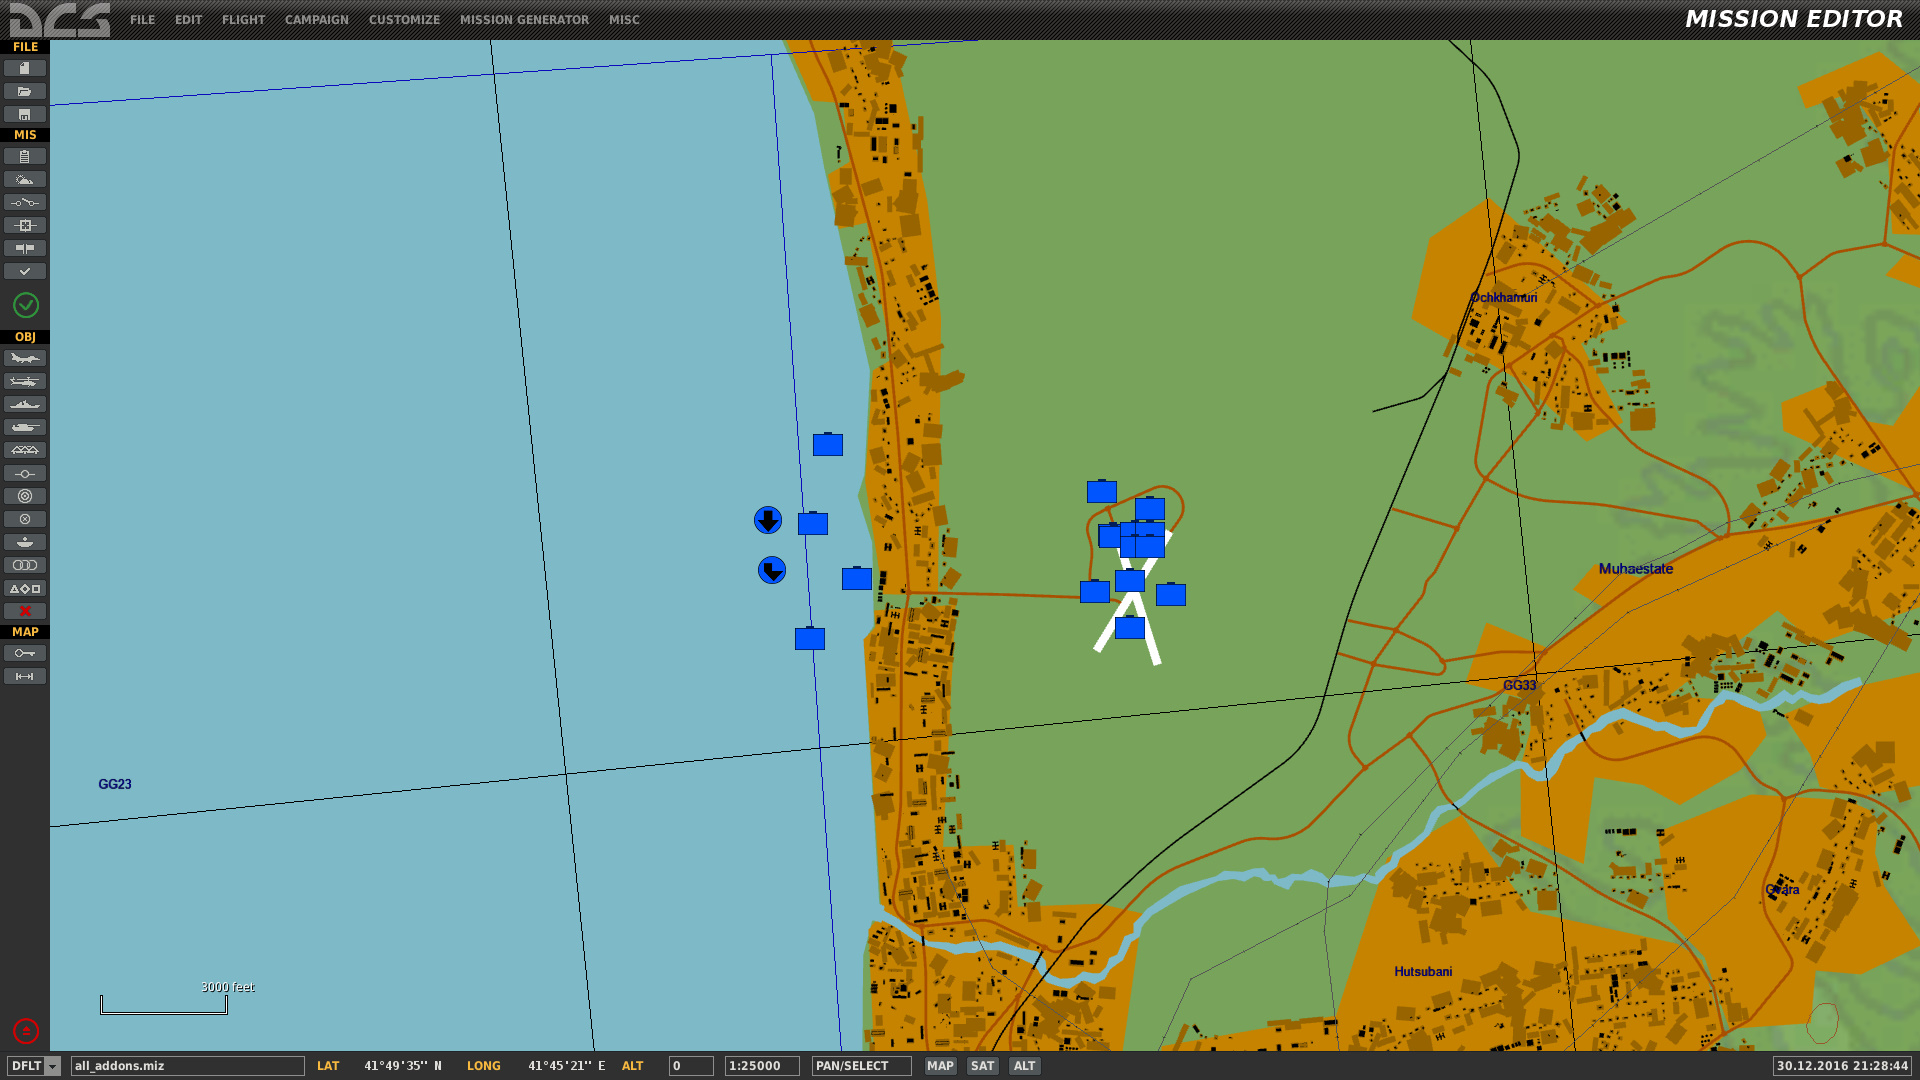Open the FILE menu
The width and height of the screenshot is (1920, 1080).
142,20
